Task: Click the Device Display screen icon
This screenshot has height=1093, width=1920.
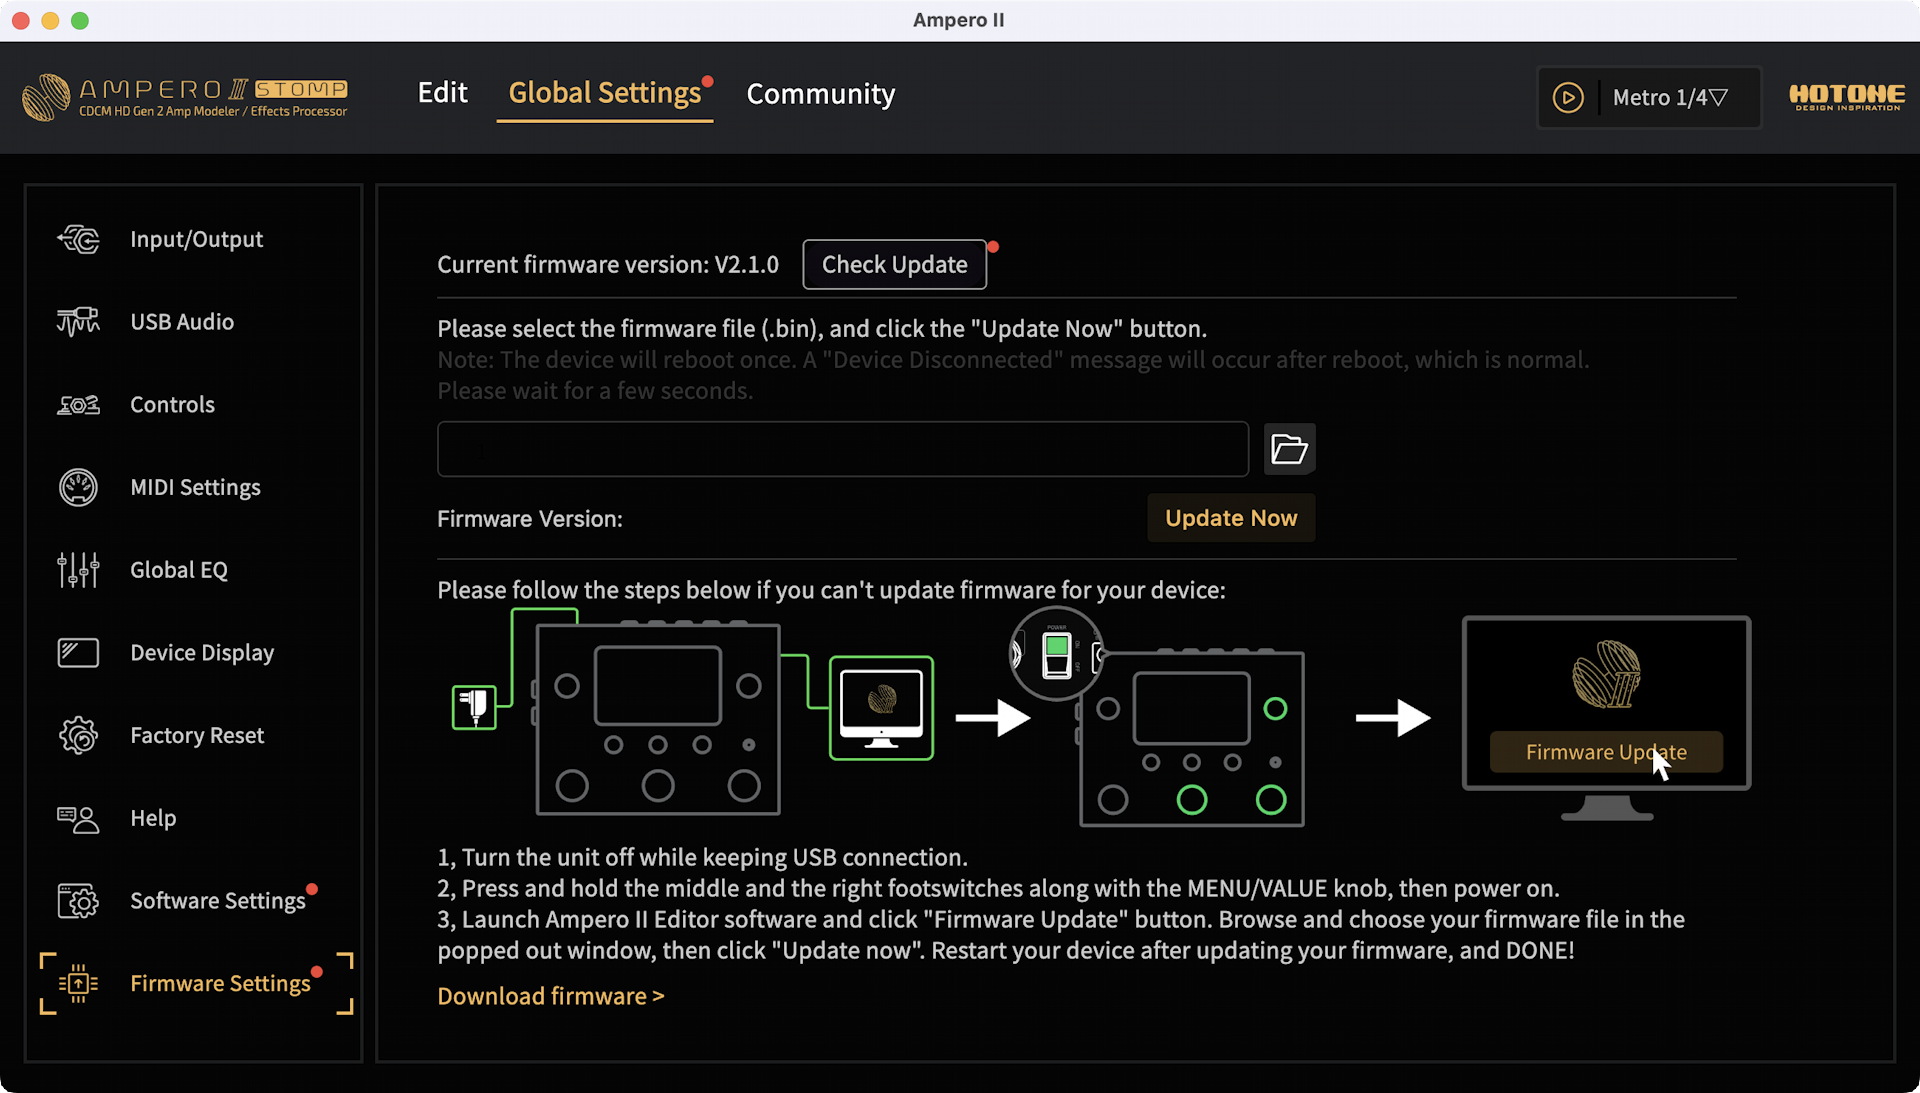Action: 78,653
